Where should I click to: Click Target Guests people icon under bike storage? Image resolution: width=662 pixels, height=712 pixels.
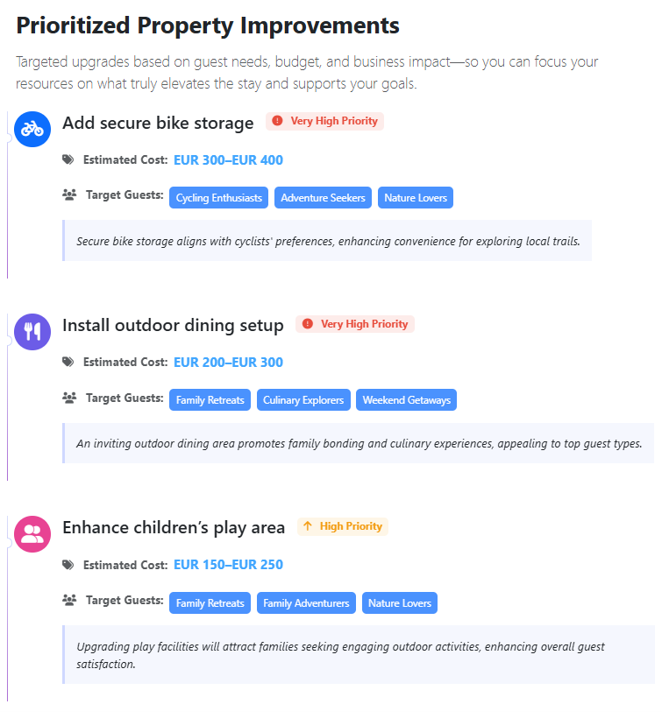[x=69, y=196]
